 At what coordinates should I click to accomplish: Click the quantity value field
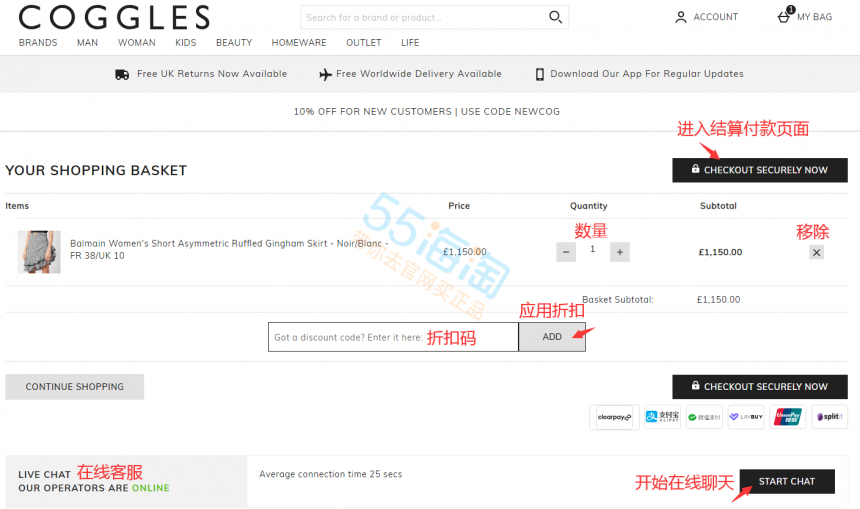(x=592, y=249)
